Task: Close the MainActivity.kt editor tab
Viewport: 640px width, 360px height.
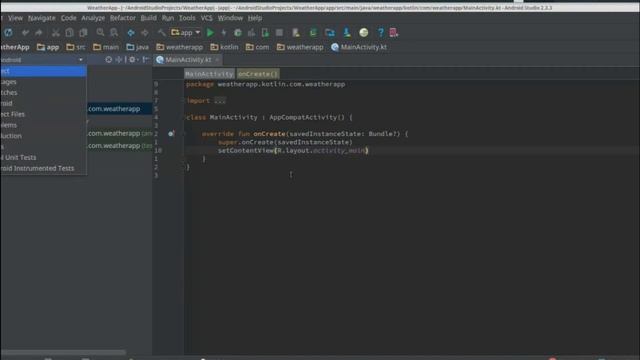Action: pyautogui.click(x=218, y=60)
